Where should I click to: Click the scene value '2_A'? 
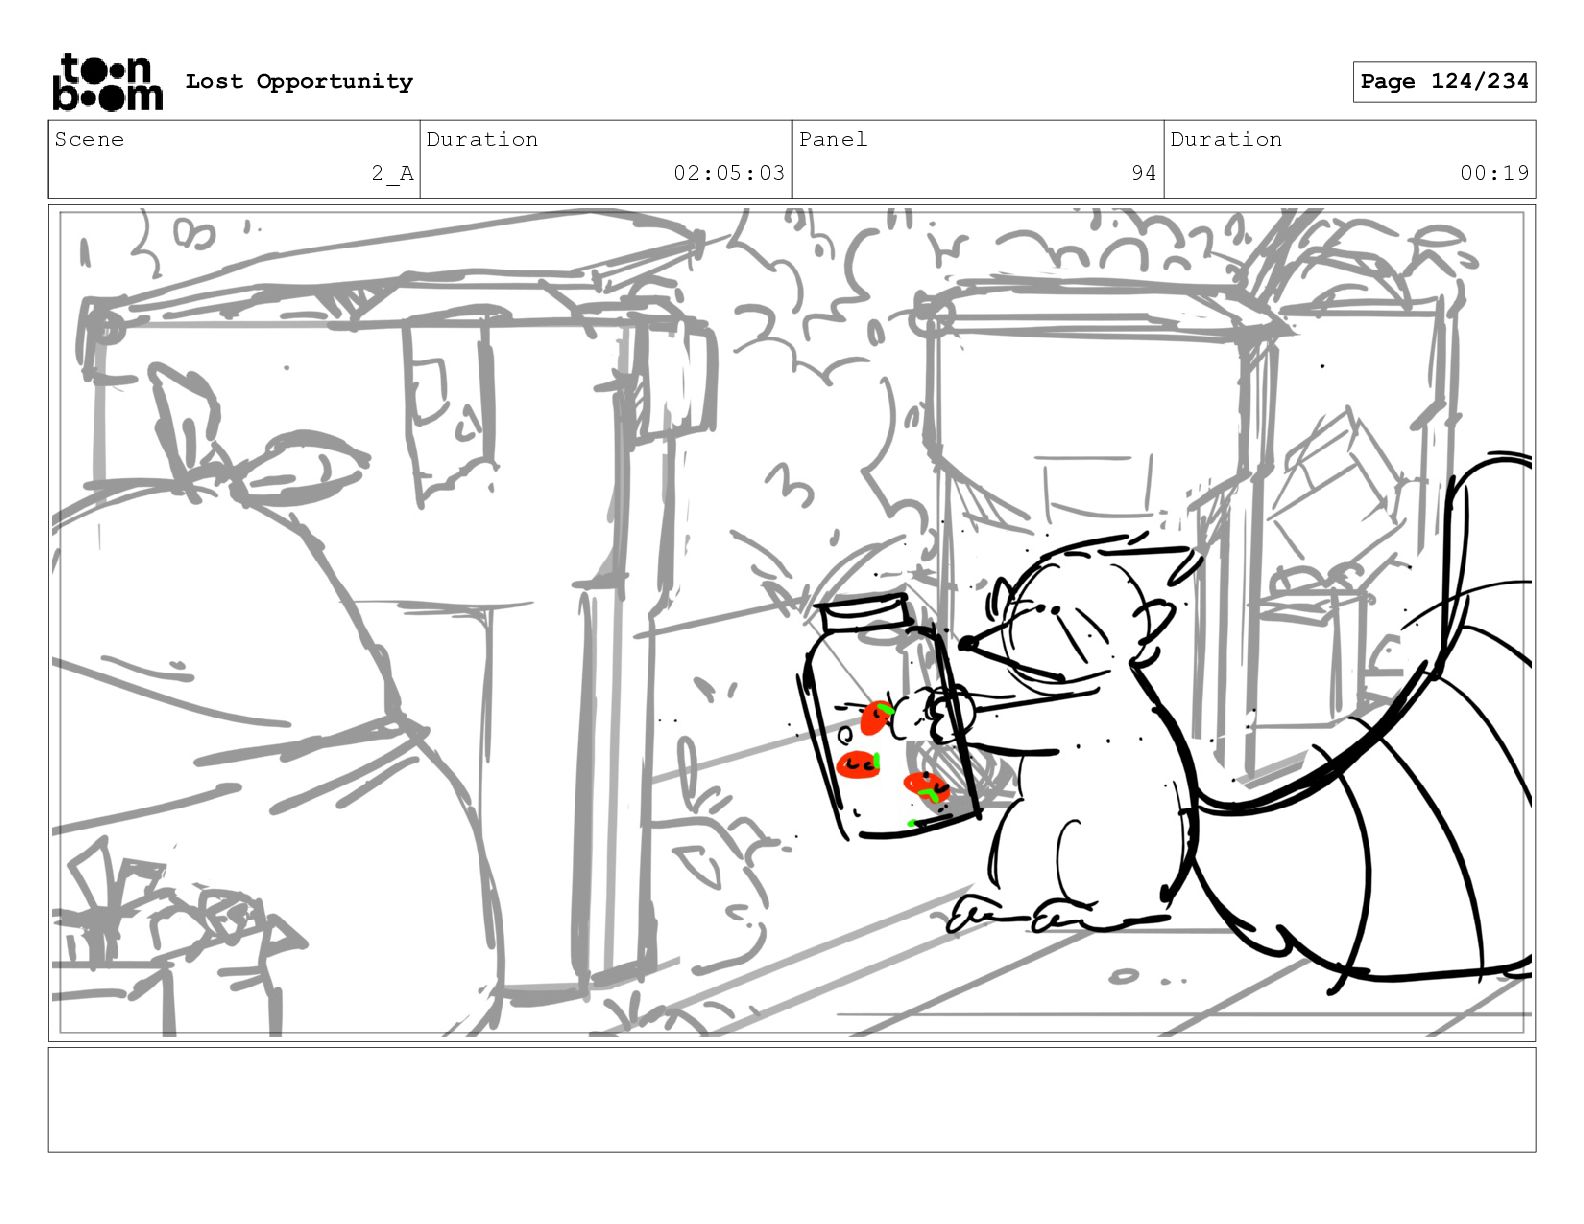392,173
